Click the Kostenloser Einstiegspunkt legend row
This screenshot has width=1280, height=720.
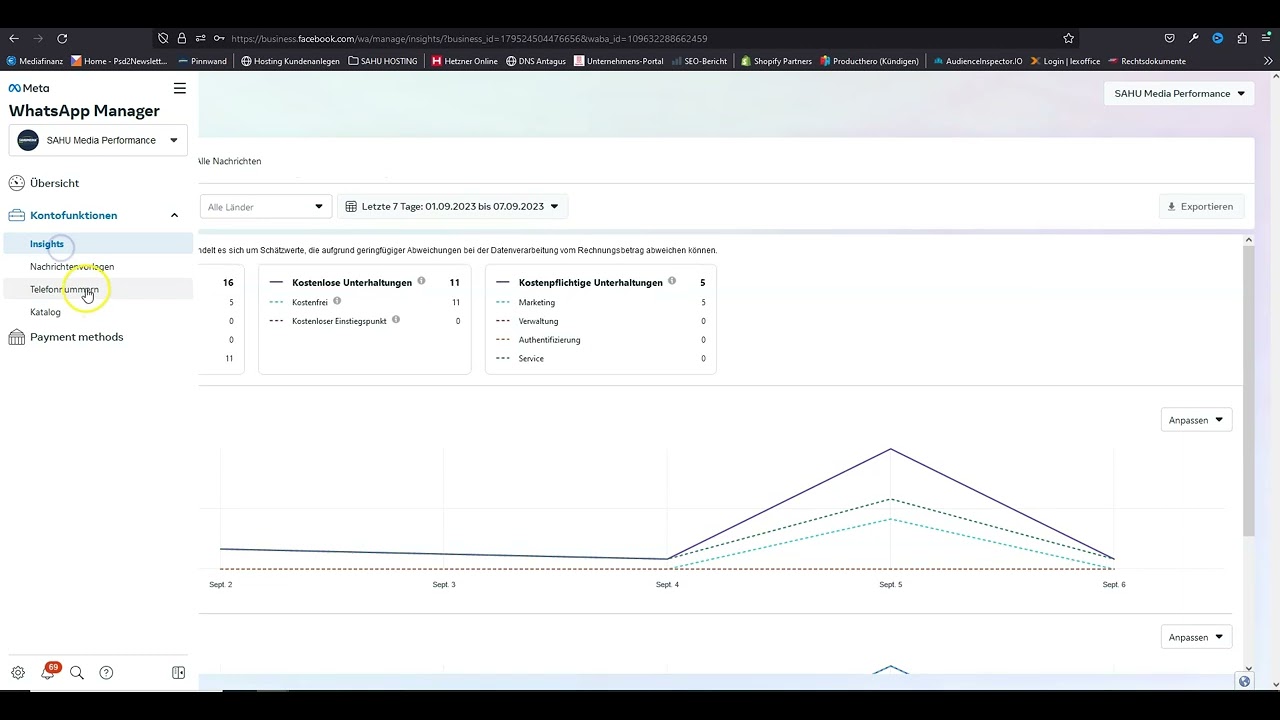click(x=365, y=321)
